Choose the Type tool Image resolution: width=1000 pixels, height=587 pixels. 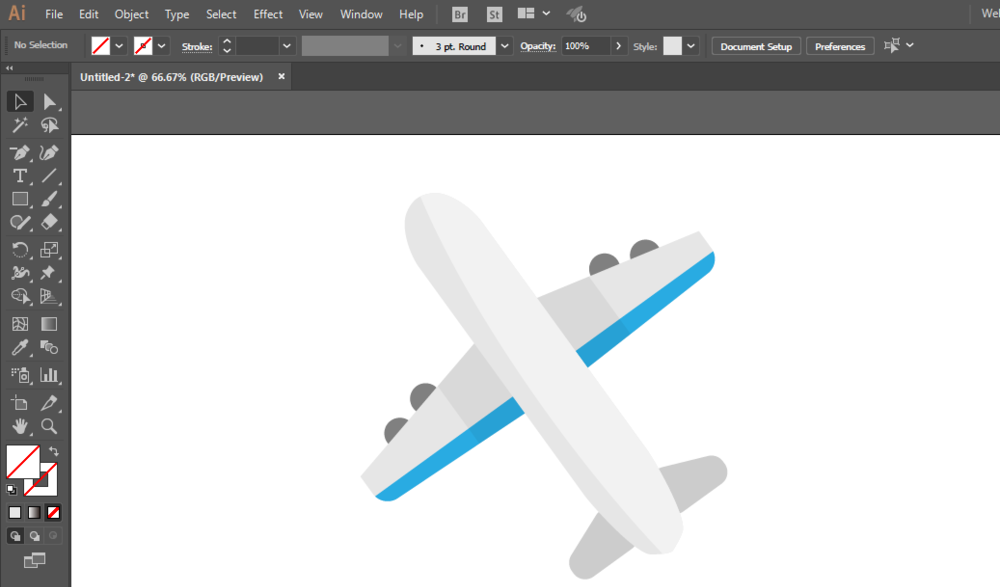tap(19, 176)
